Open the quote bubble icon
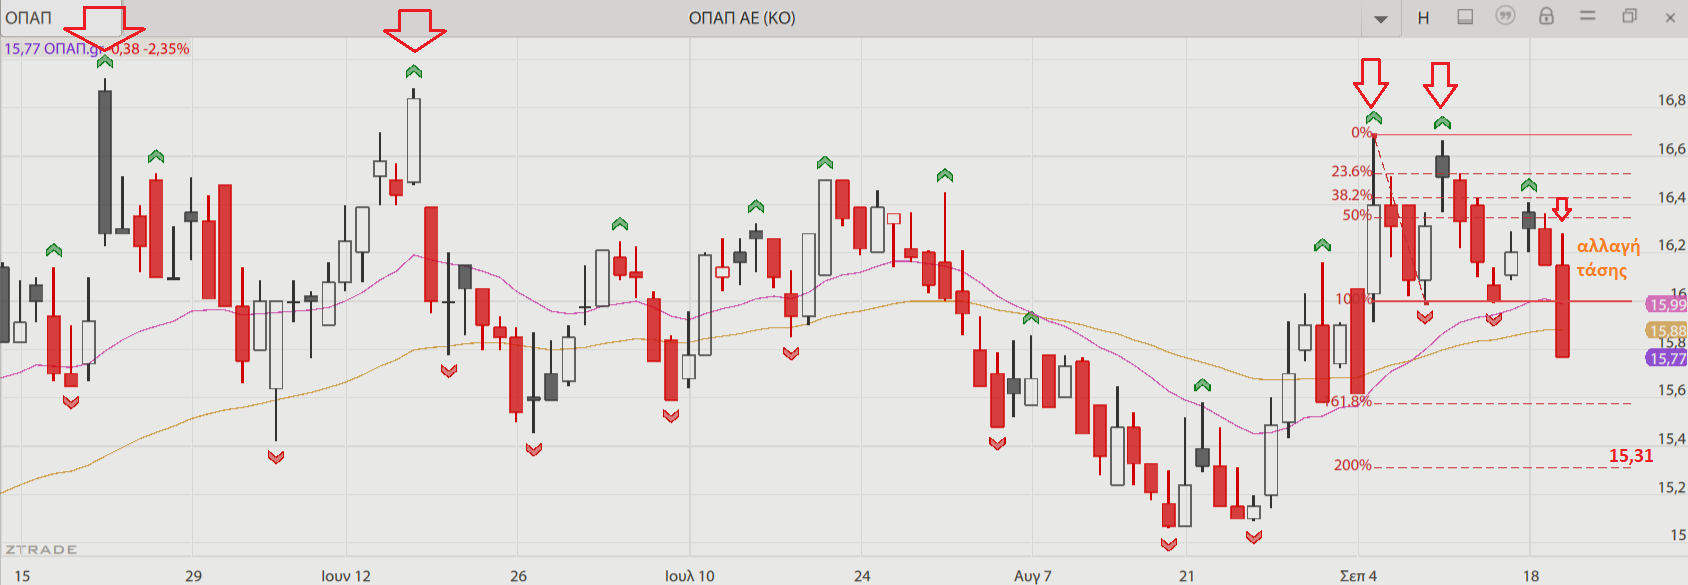 click(1505, 16)
